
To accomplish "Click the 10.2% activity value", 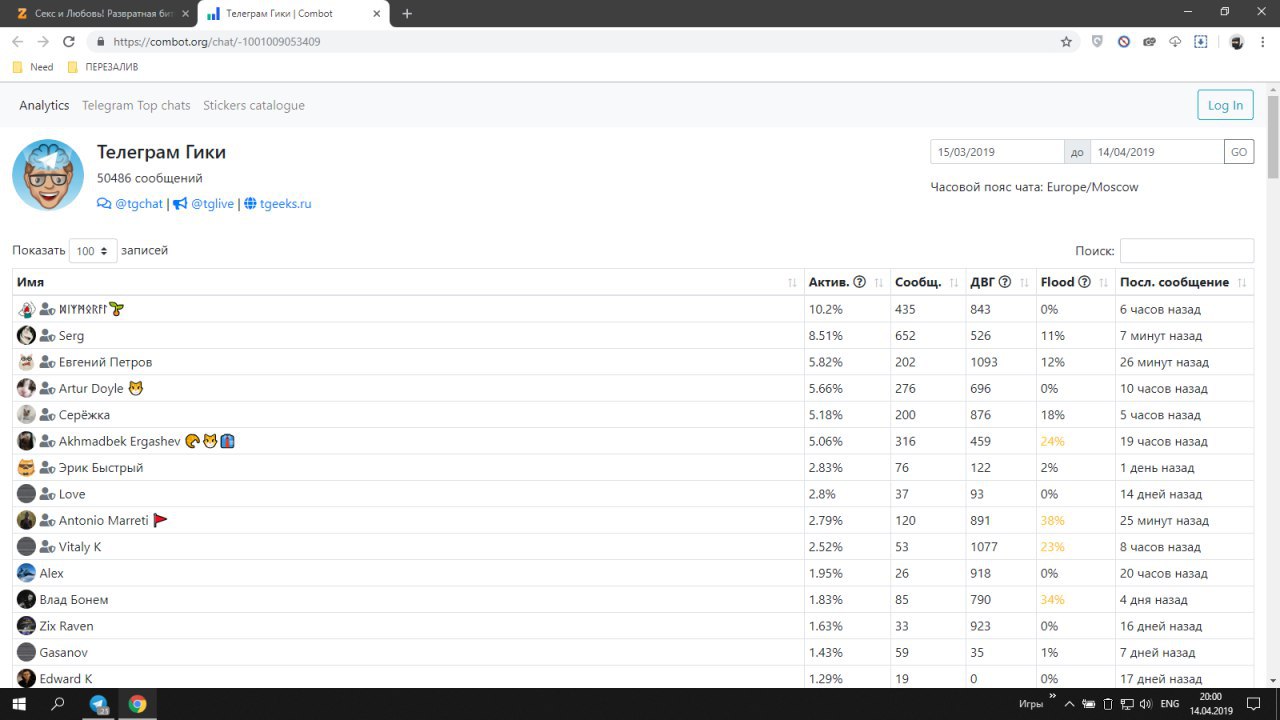I will [x=826, y=310].
